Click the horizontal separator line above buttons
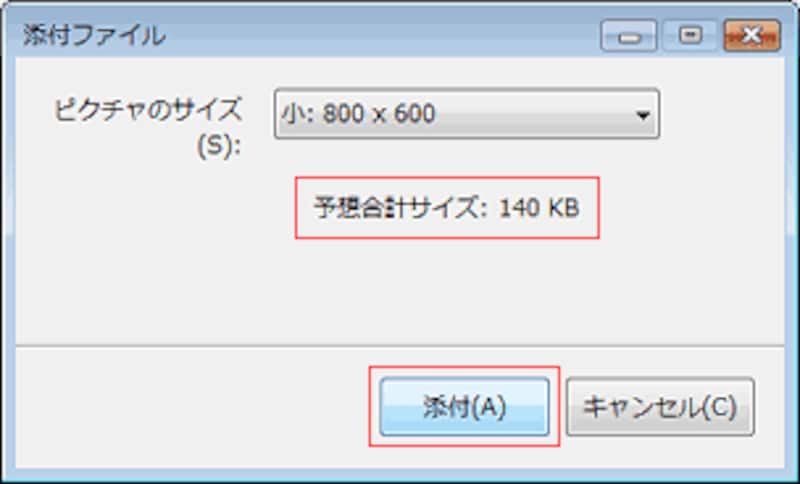 pos(400,346)
